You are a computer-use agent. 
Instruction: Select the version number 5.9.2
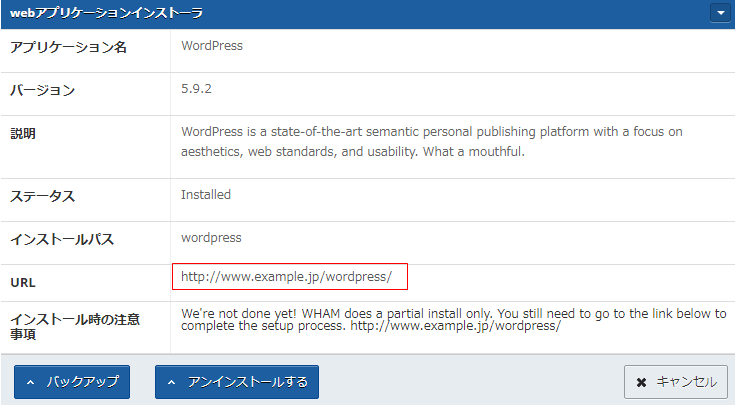click(x=196, y=89)
